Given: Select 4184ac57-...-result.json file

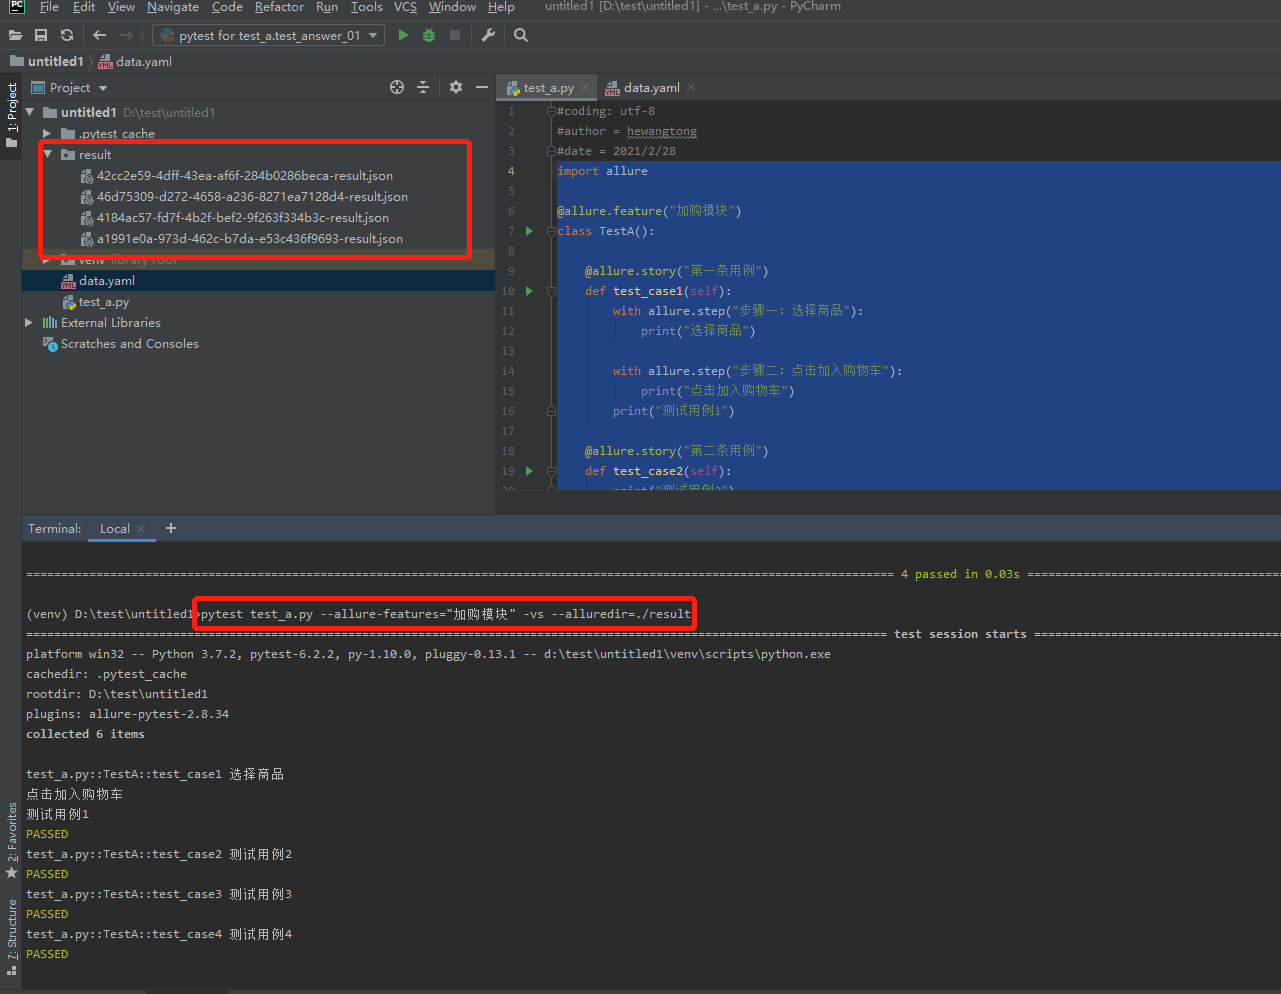Looking at the screenshot, I should click(243, 217).
